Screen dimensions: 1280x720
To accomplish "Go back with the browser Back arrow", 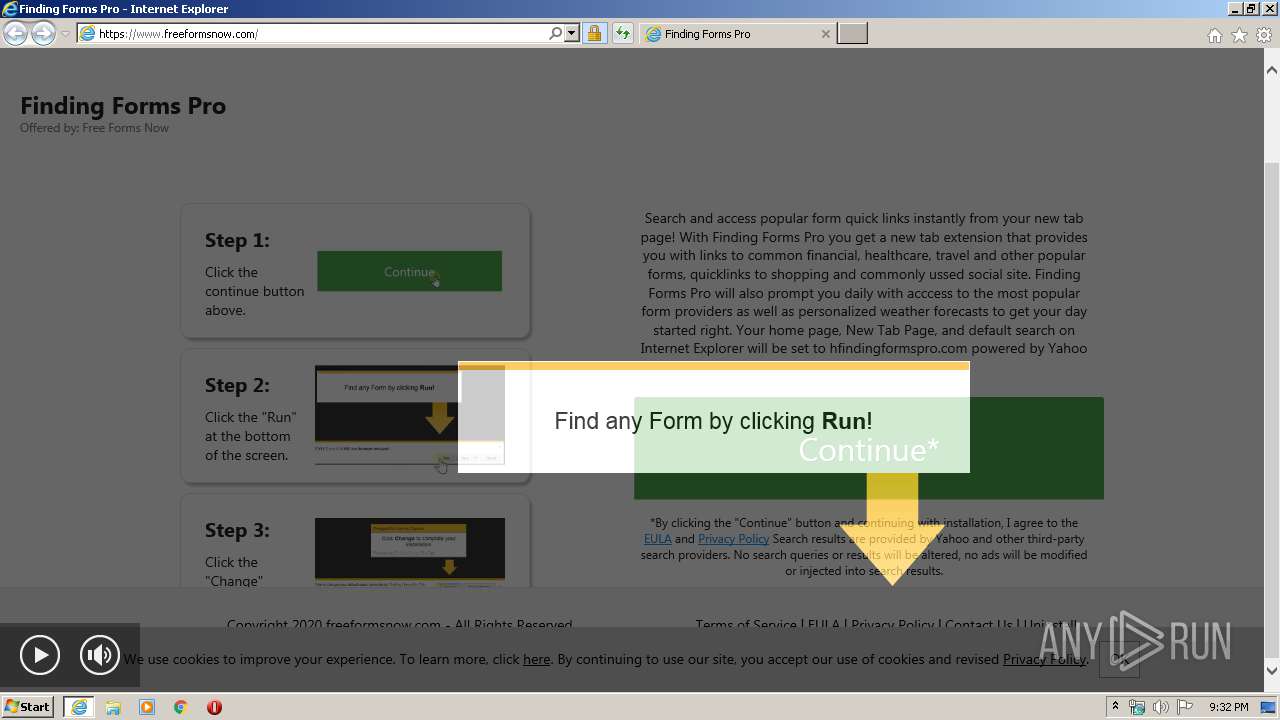I will 15,34.
